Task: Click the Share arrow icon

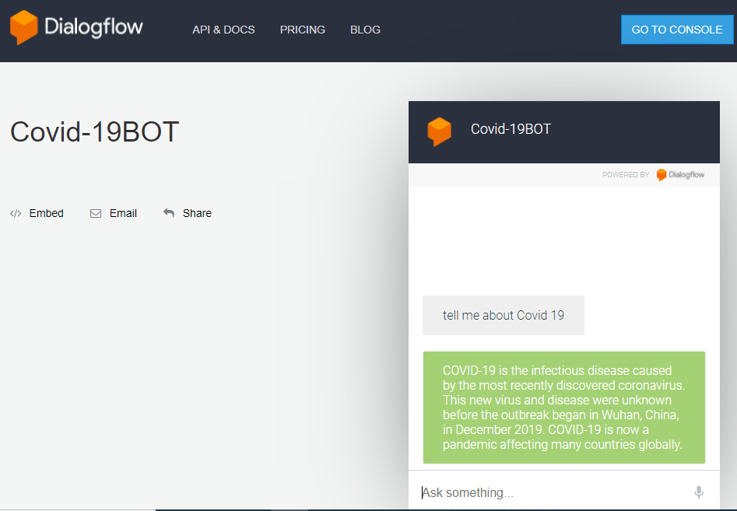Action: pos(169,213)
